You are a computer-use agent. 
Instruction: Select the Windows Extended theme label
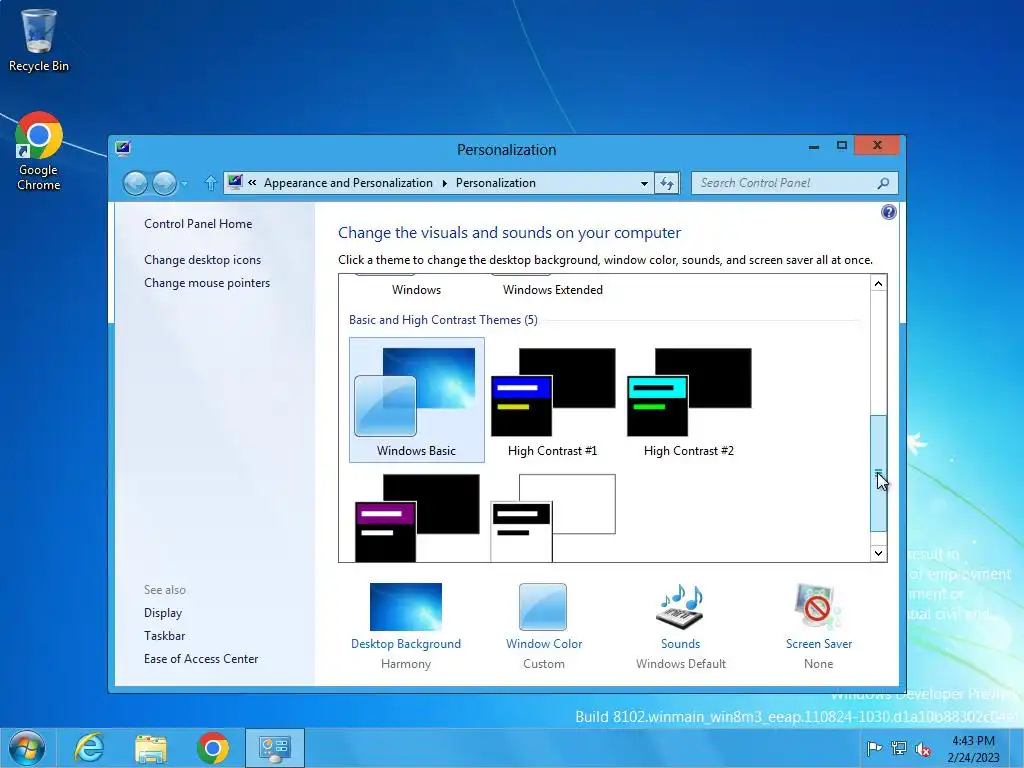[x=552, y=290]
